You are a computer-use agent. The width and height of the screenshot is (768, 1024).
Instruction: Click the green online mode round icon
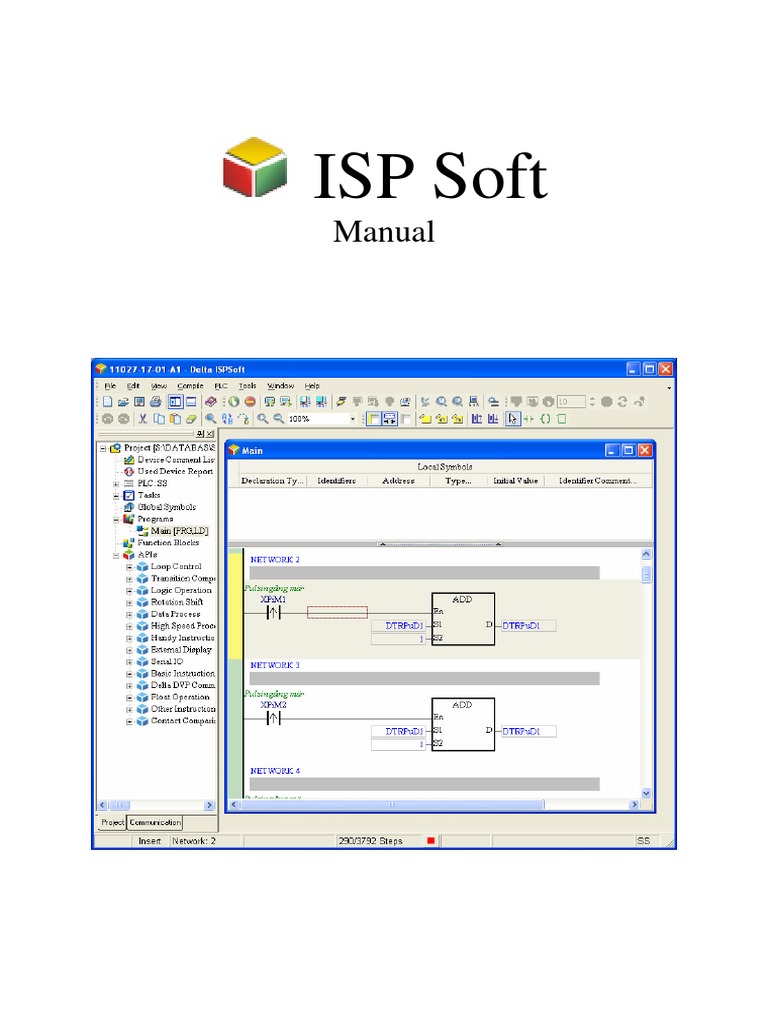234,402
